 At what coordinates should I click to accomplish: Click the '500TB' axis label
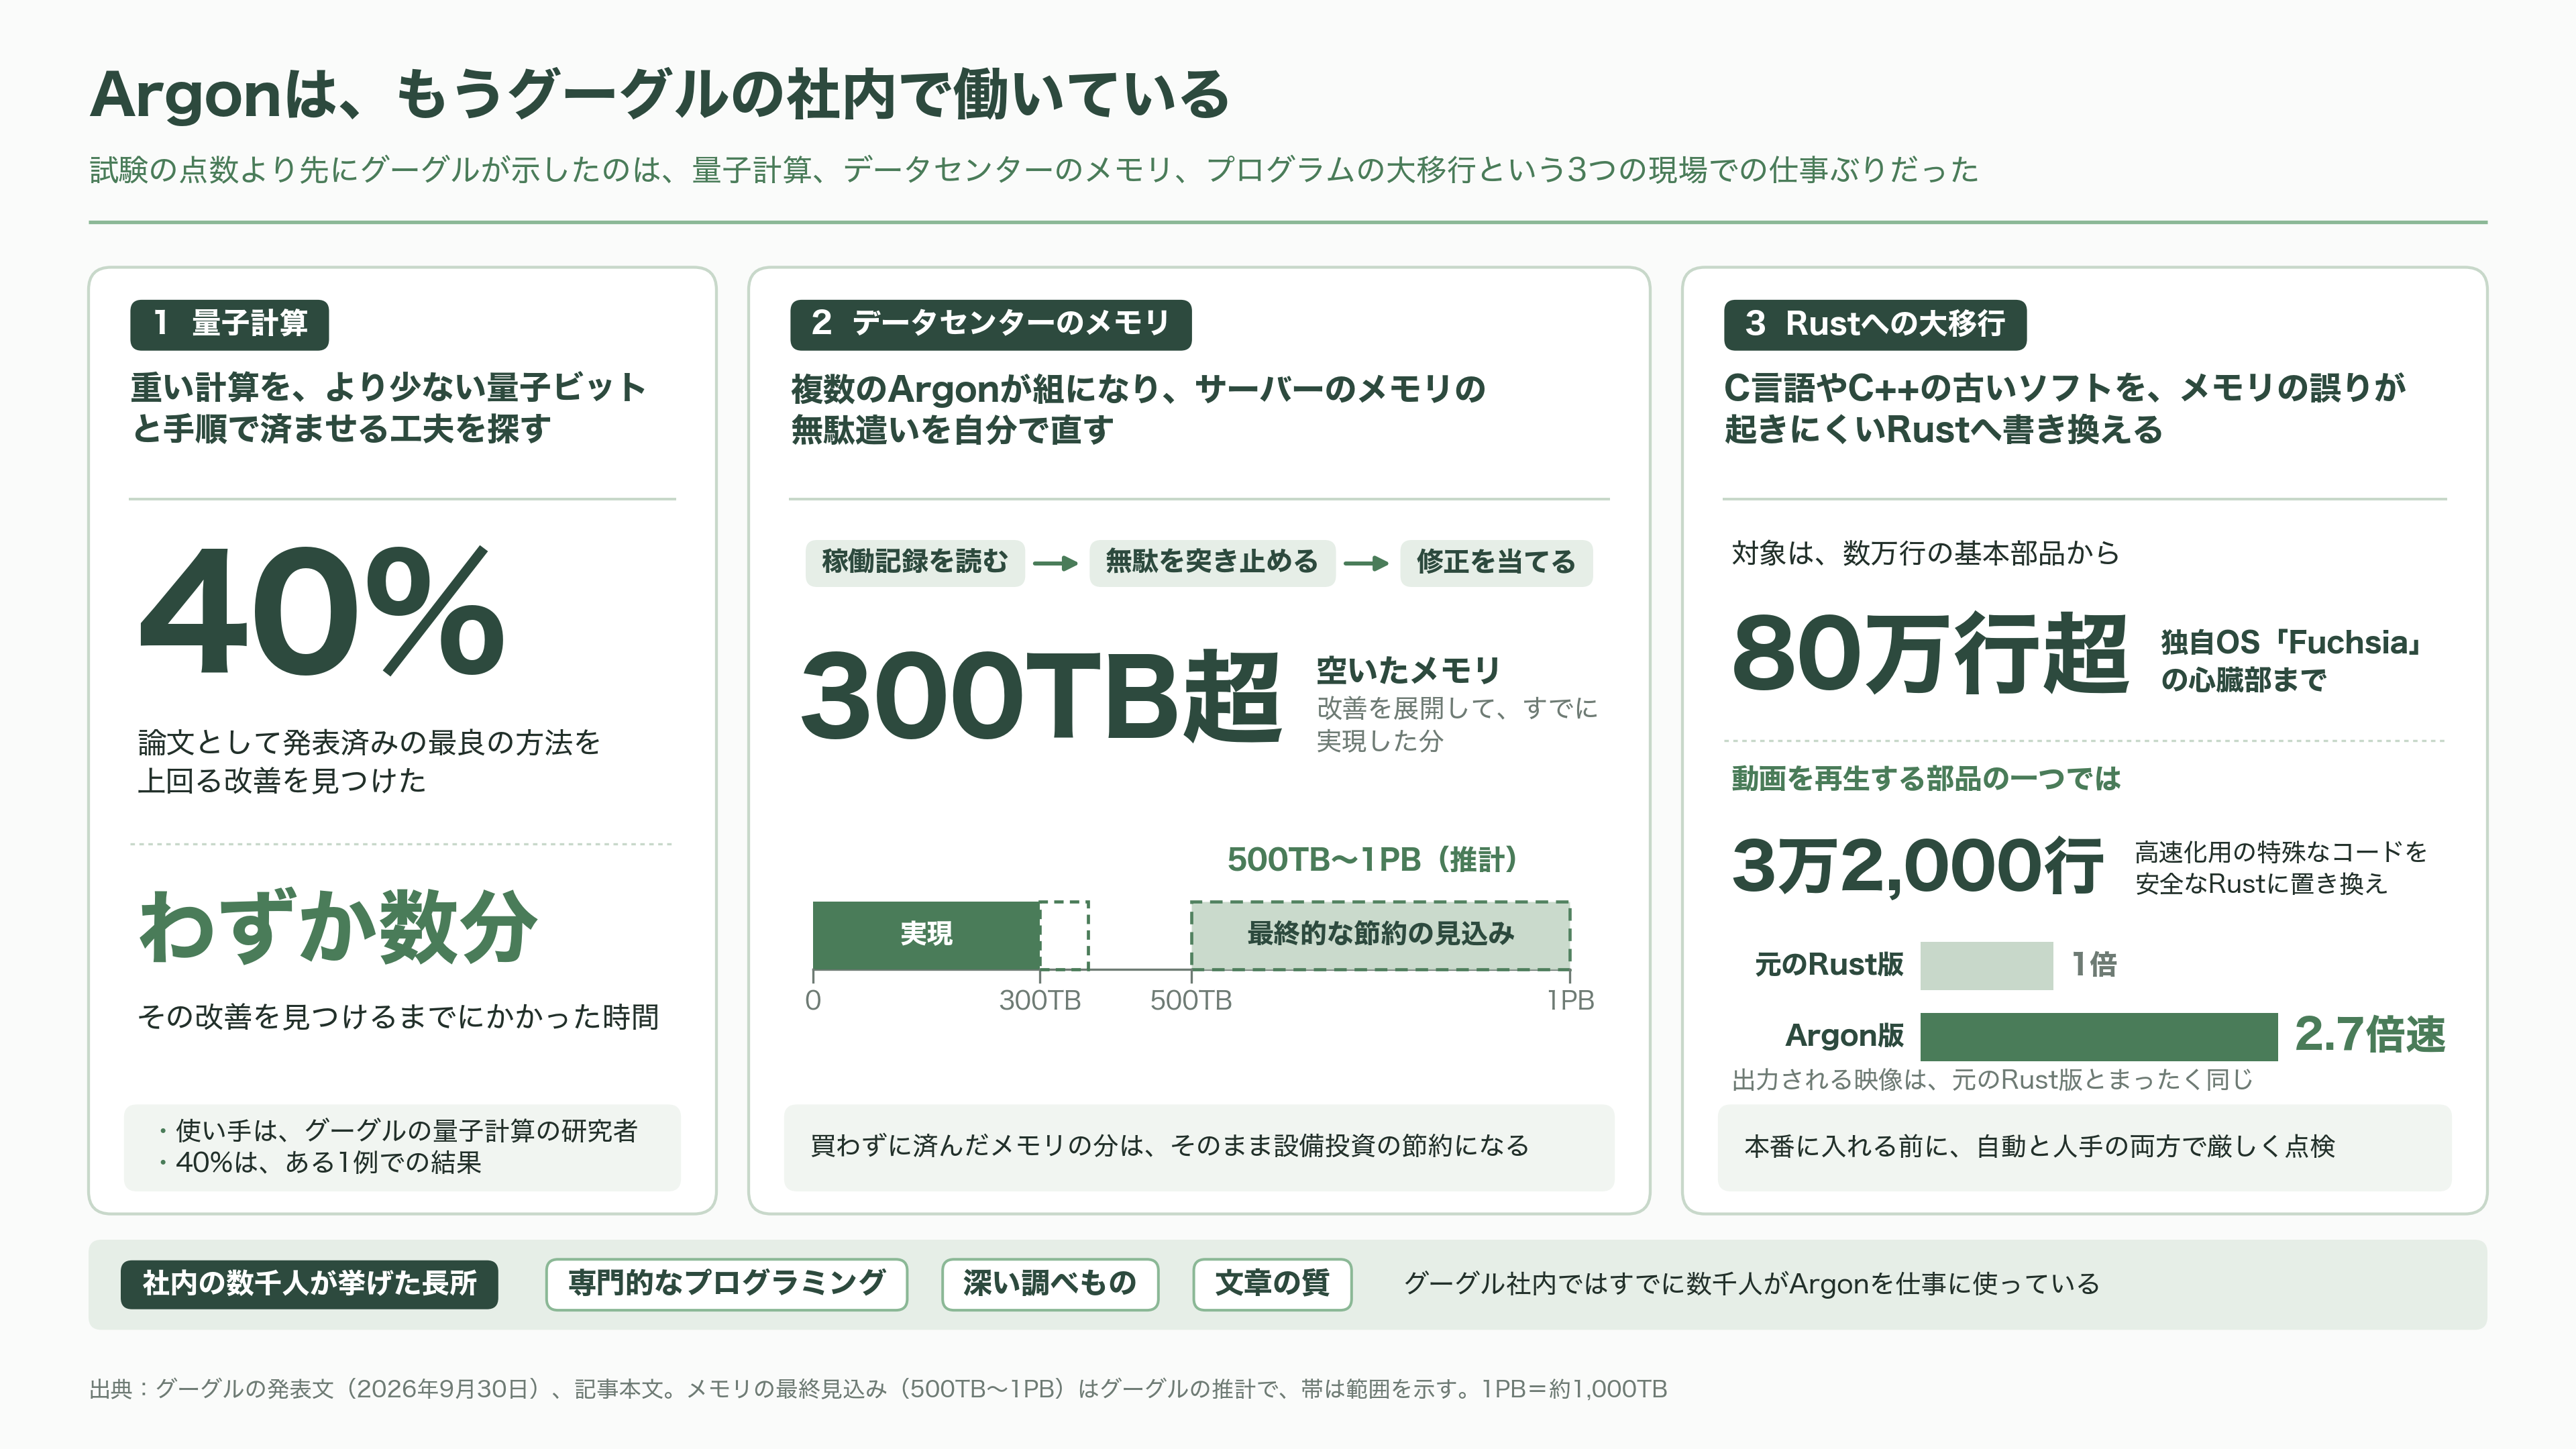click(1190, 1001)
